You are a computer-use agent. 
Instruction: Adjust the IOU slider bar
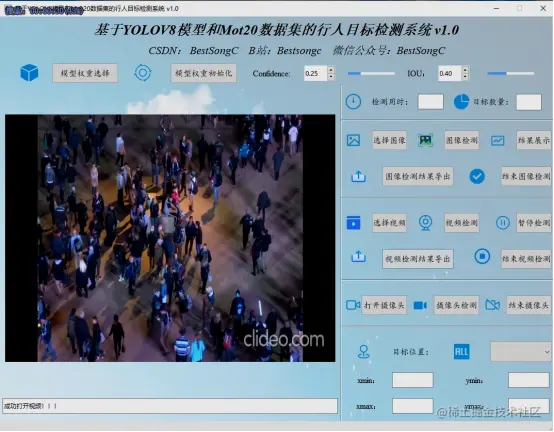click(x=511, y=73)
